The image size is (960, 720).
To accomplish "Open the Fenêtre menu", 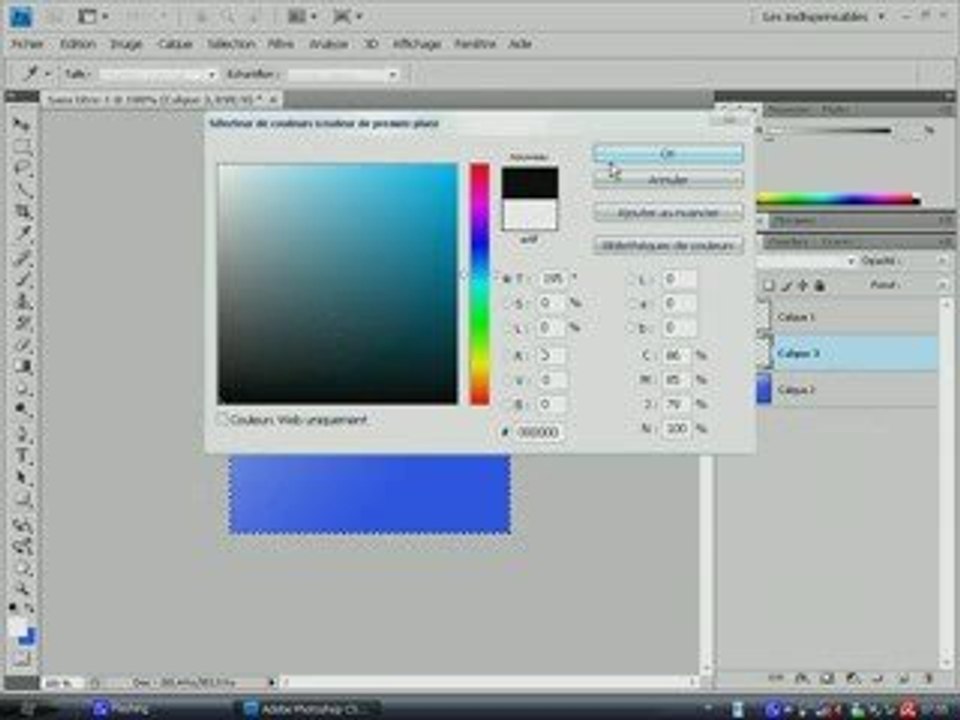I will point(474,44).
